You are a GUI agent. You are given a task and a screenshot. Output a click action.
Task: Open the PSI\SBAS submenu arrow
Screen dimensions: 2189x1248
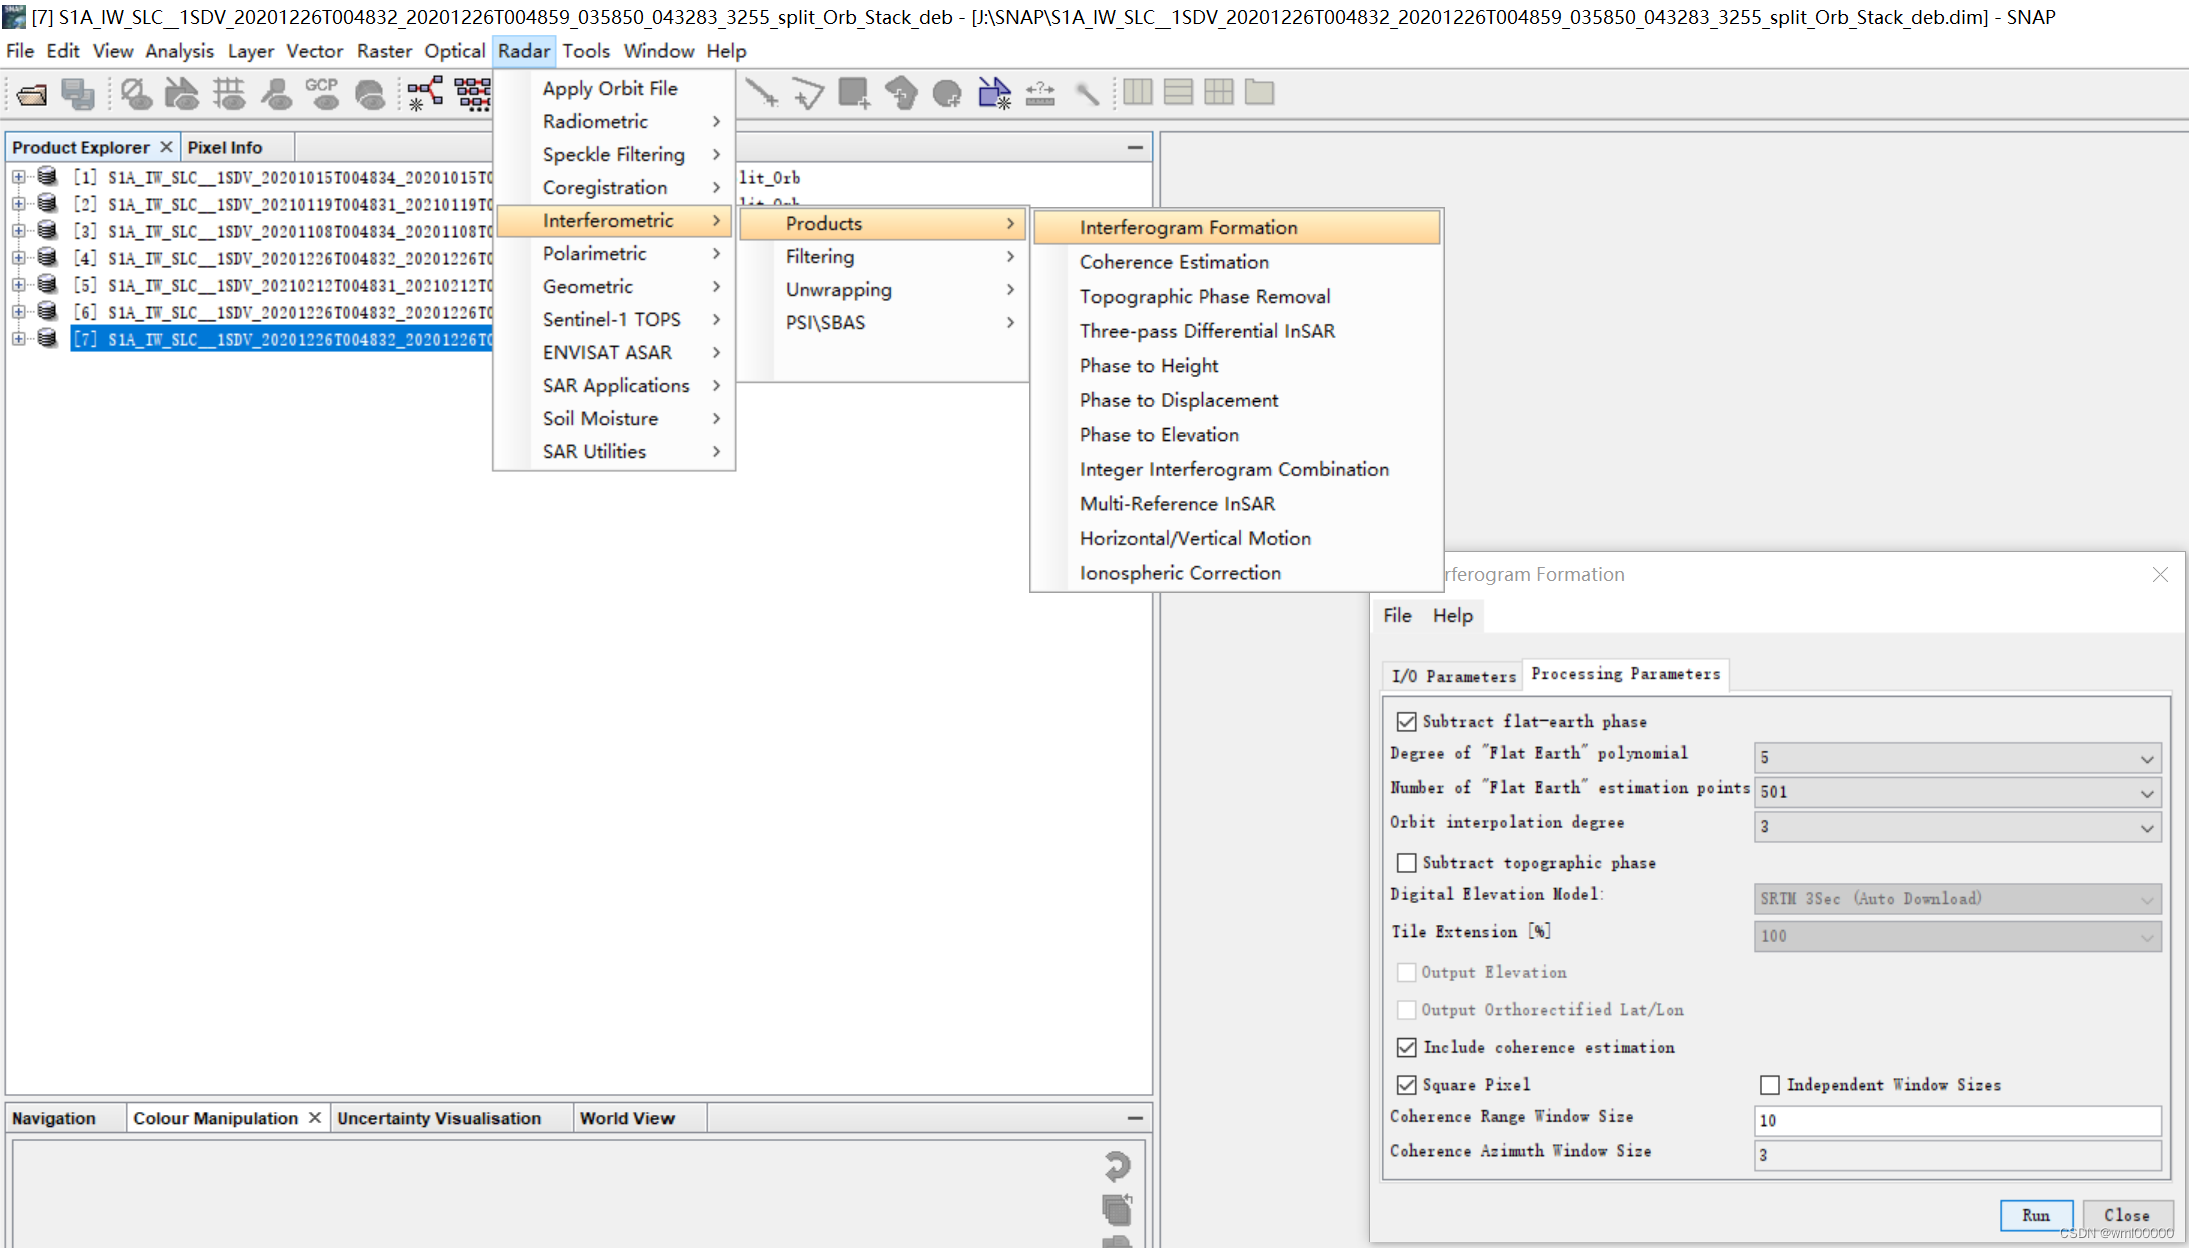tap(1010, 322)
